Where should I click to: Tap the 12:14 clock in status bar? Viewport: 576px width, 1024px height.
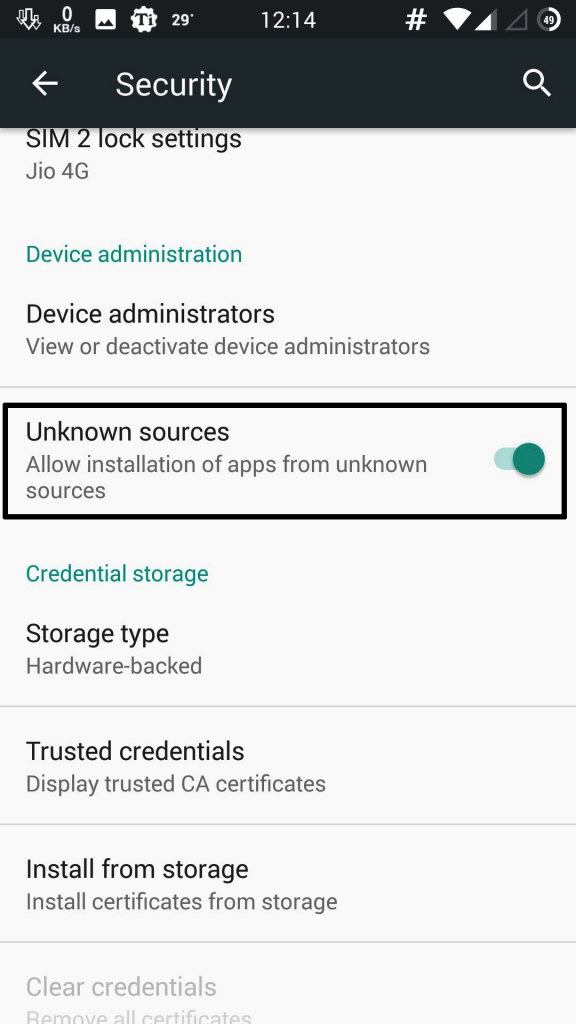[x=288, y=20]
